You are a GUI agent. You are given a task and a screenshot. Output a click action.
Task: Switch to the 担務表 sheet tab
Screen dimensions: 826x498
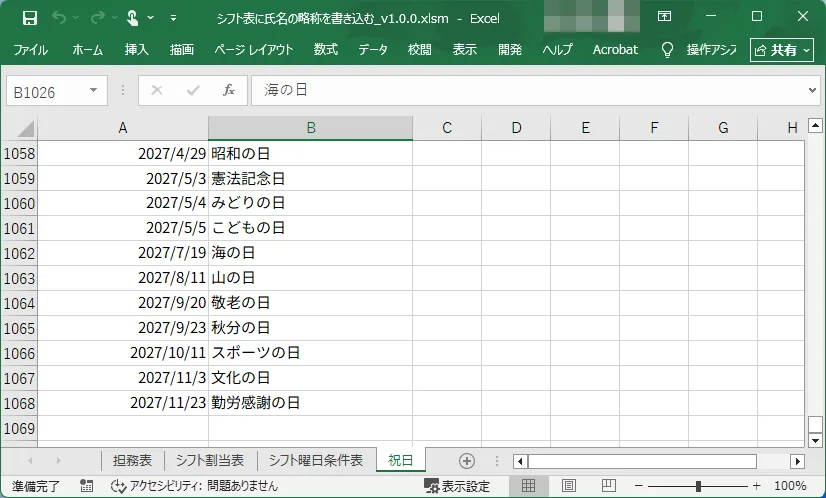pos(132,460)
